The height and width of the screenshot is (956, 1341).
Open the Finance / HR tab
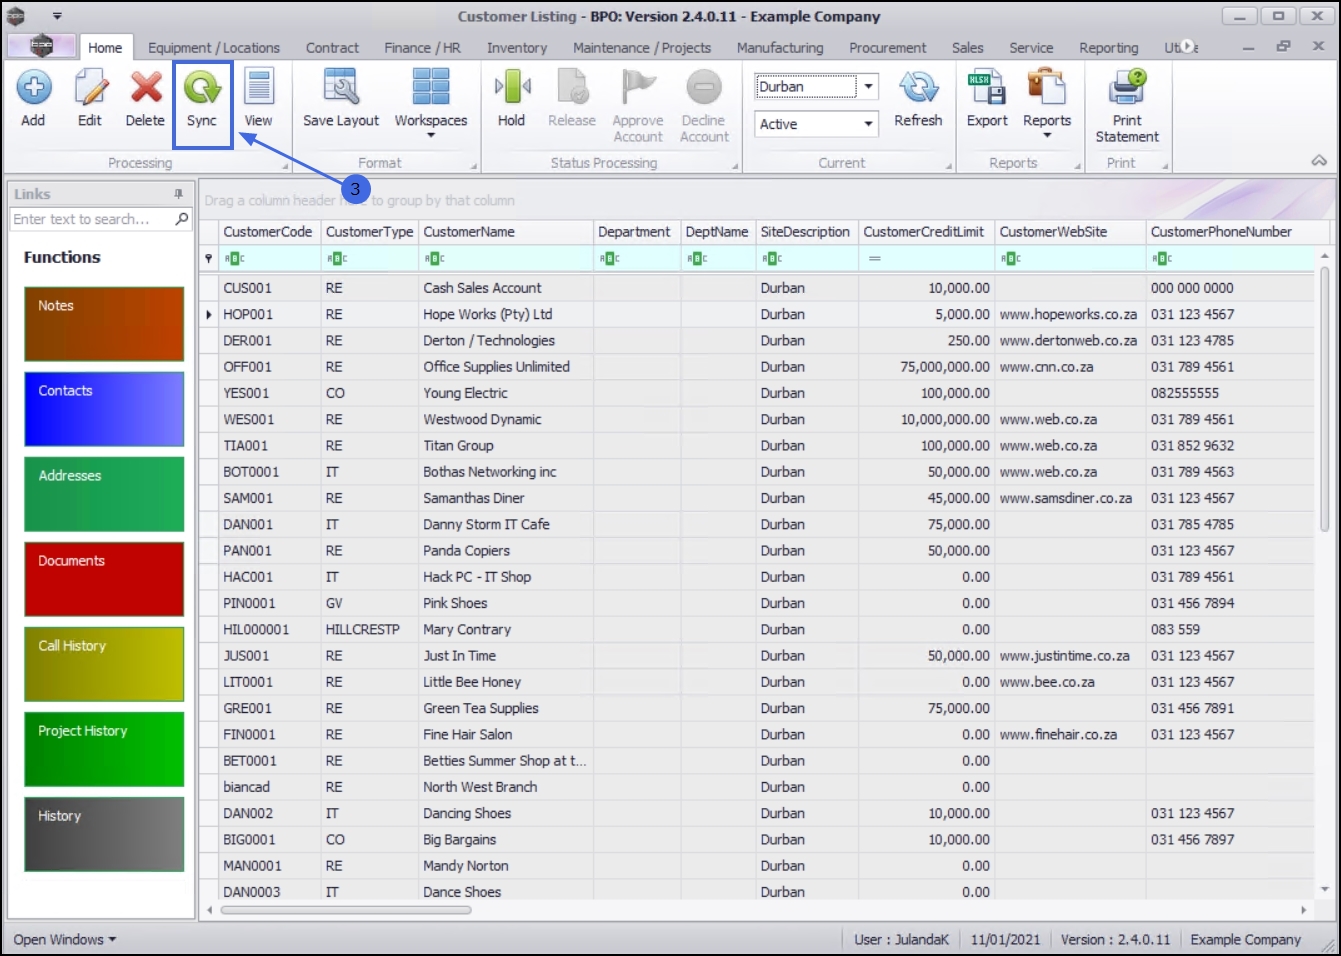(422, 48)
